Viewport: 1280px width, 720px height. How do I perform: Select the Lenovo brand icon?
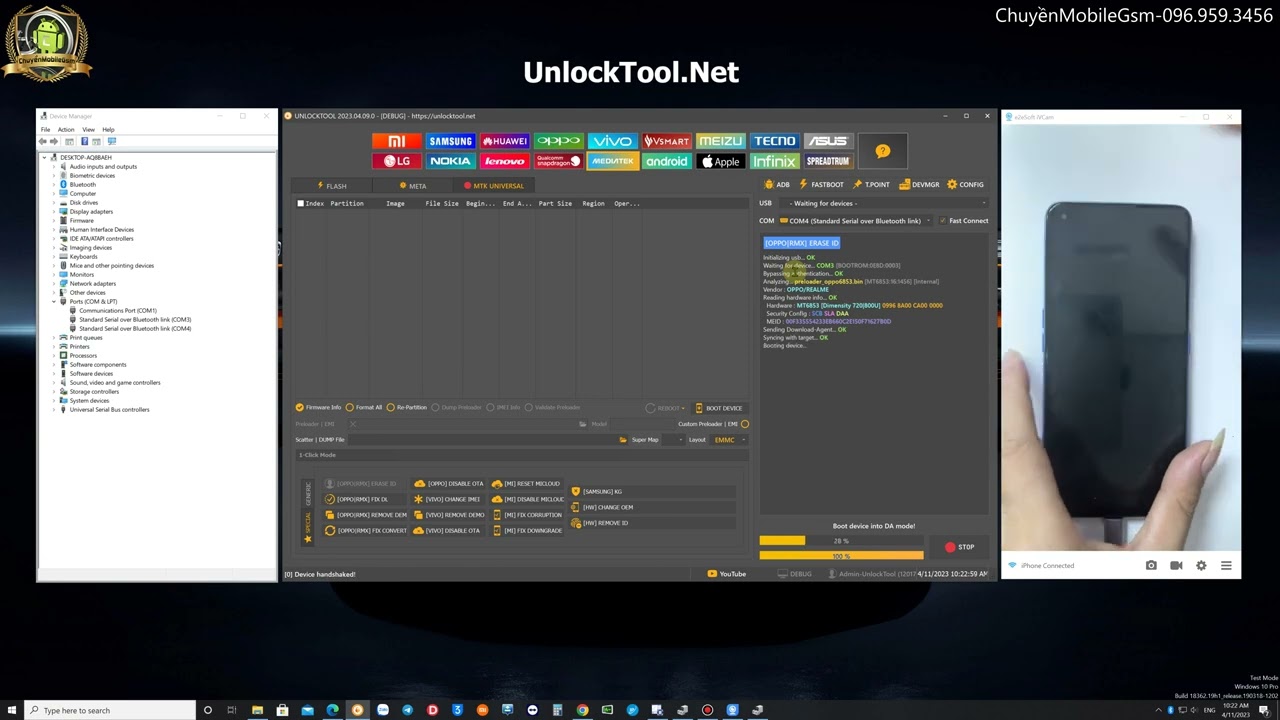click(x=504, y=161)
